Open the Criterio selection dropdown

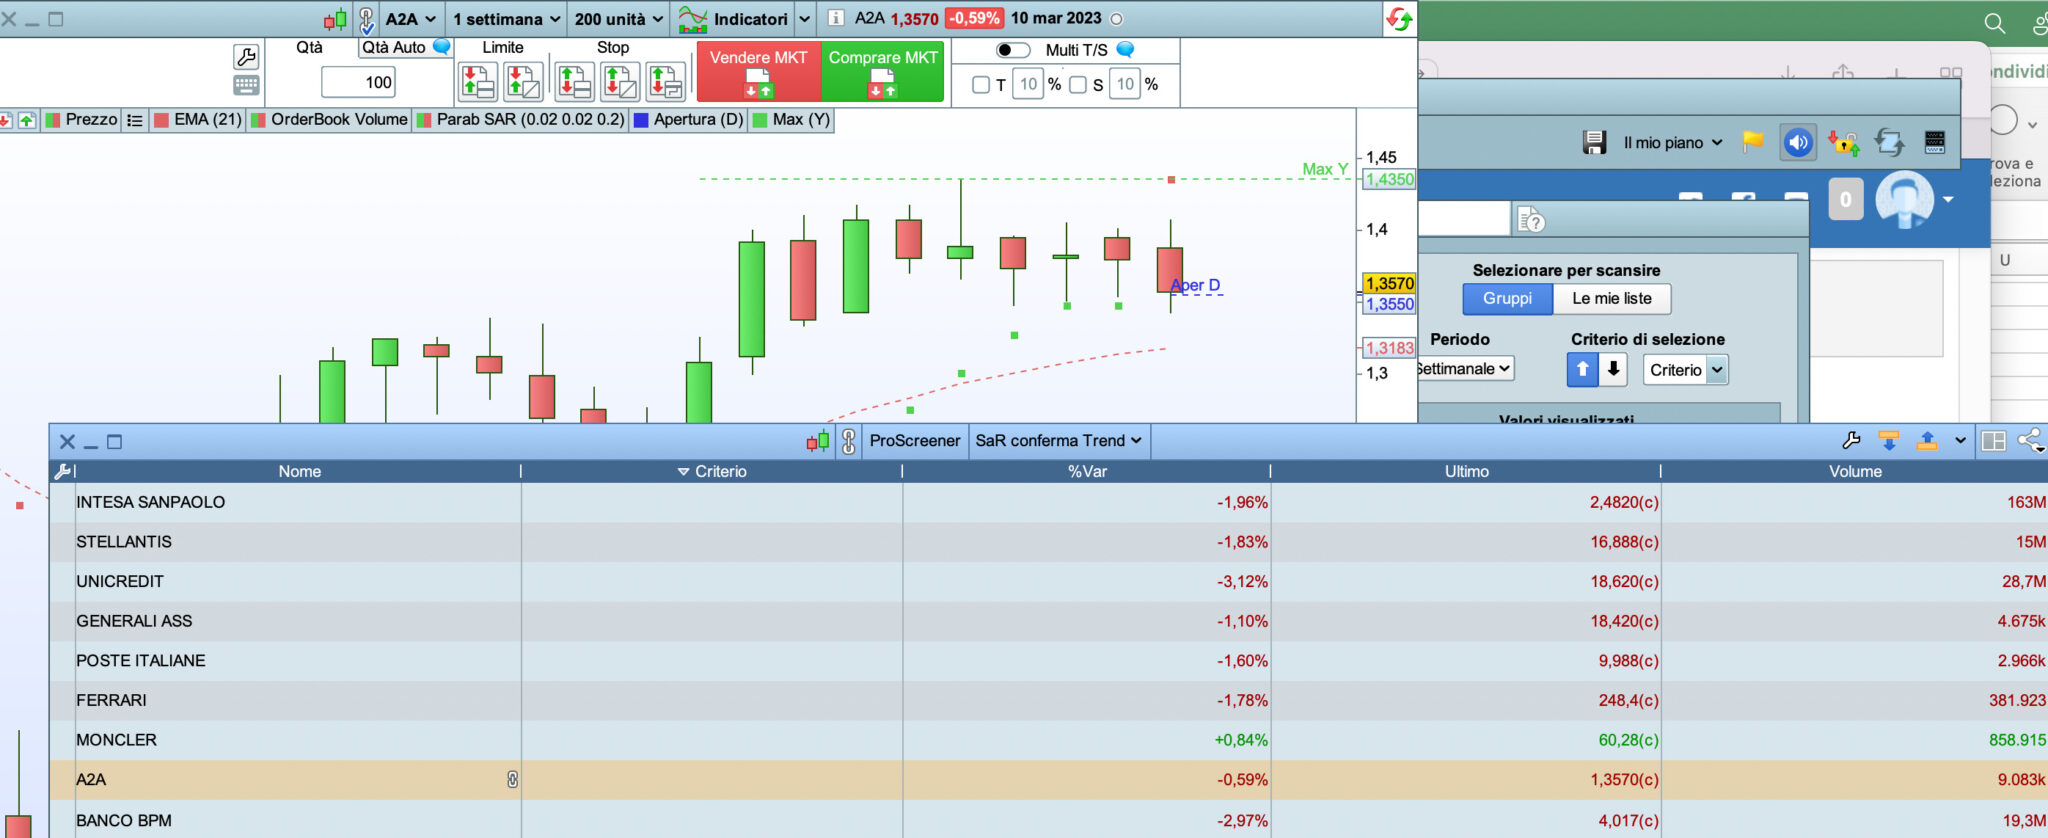(x=1686, y=370)
